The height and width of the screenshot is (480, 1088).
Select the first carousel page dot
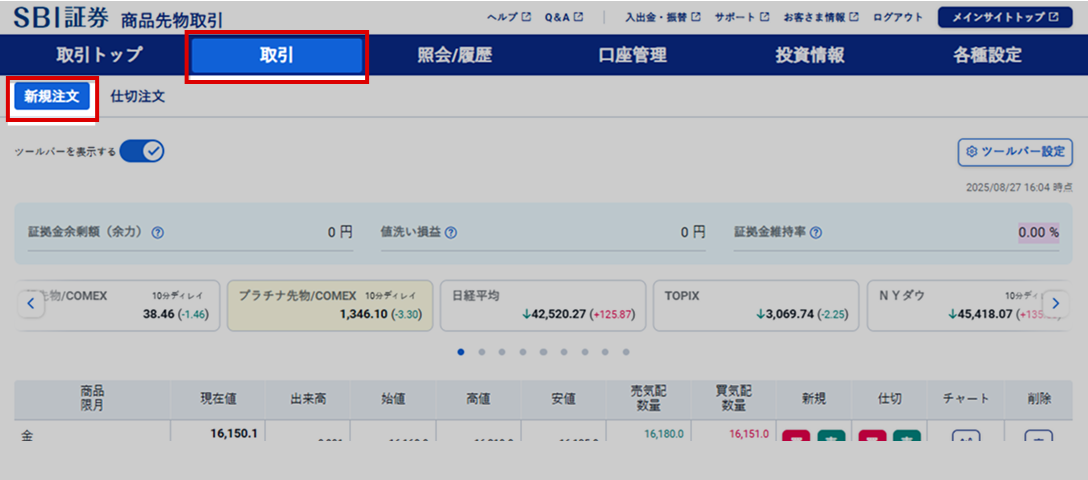461,352
